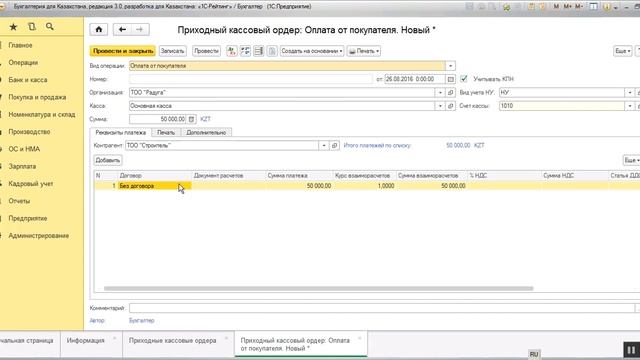This screenshot has height=360, width=640.
Task: Open the Еще menu in the top toolbar
Action: [623, 51]
